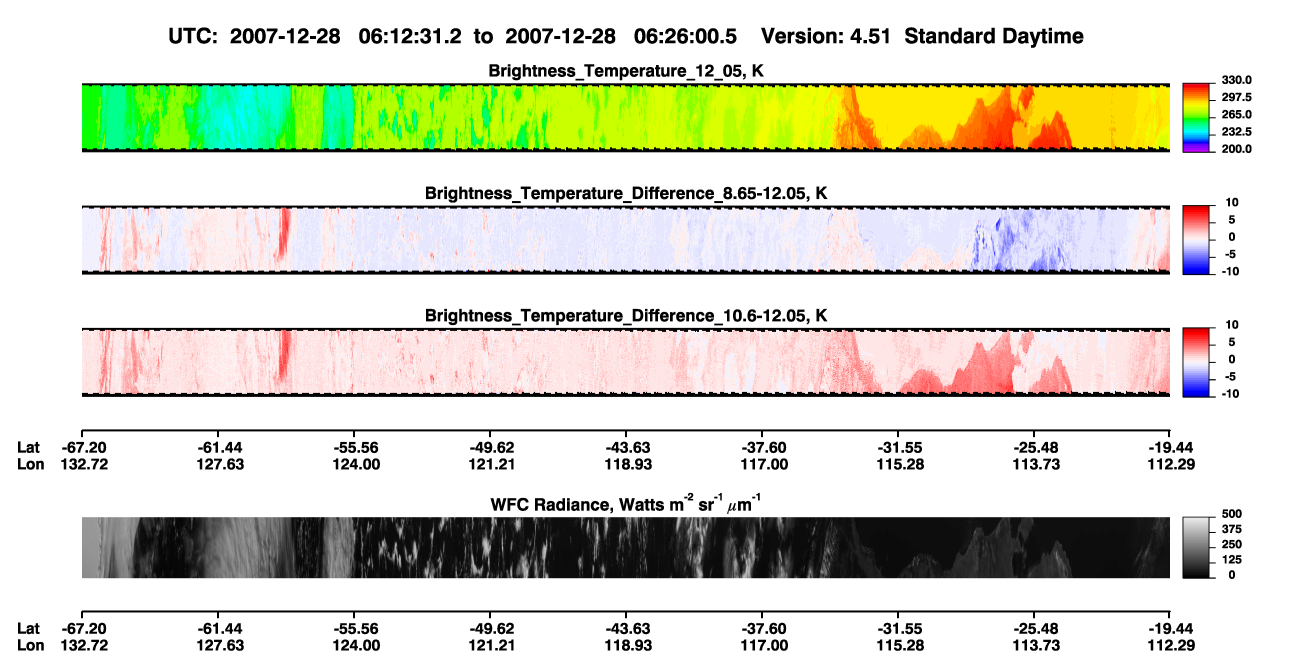Click latitude -43.63 on axis above WFC panel

point(628,448)
